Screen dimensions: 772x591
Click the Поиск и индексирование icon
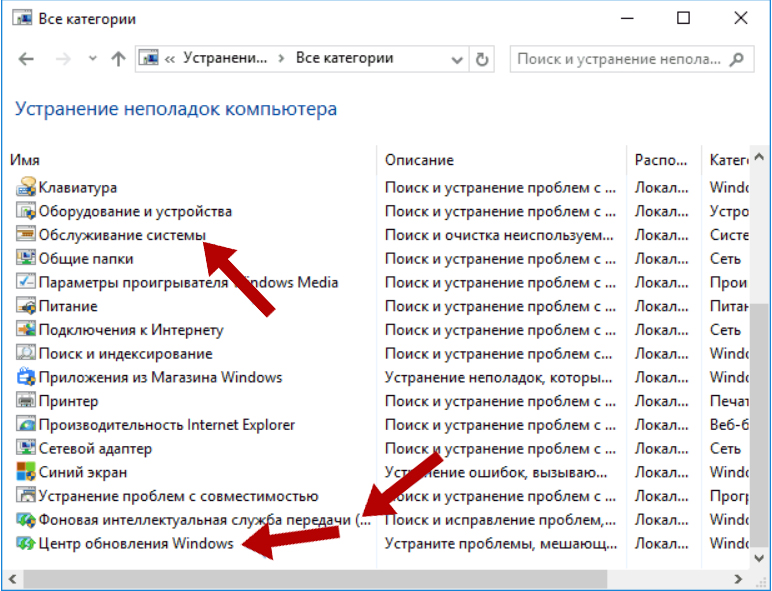pos(26,353)
